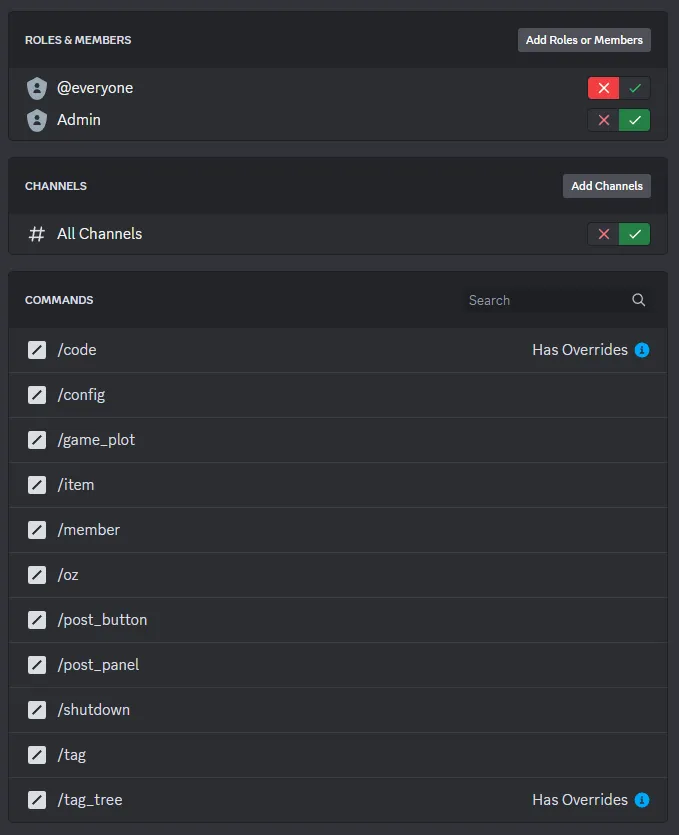Select the /tag_tree command name

click(x=90, y=800)
